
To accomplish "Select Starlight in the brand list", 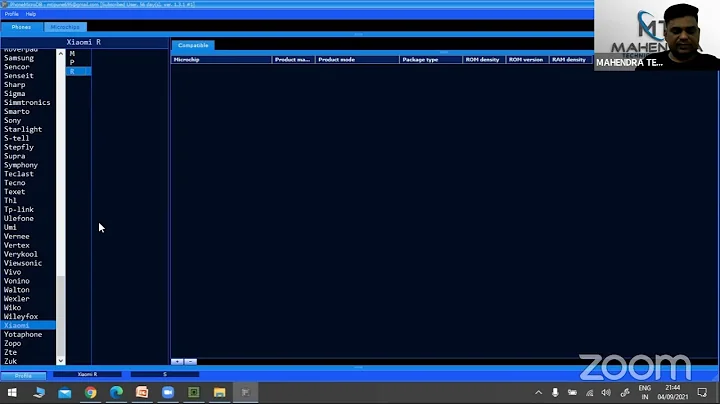I will pos(23,129).
